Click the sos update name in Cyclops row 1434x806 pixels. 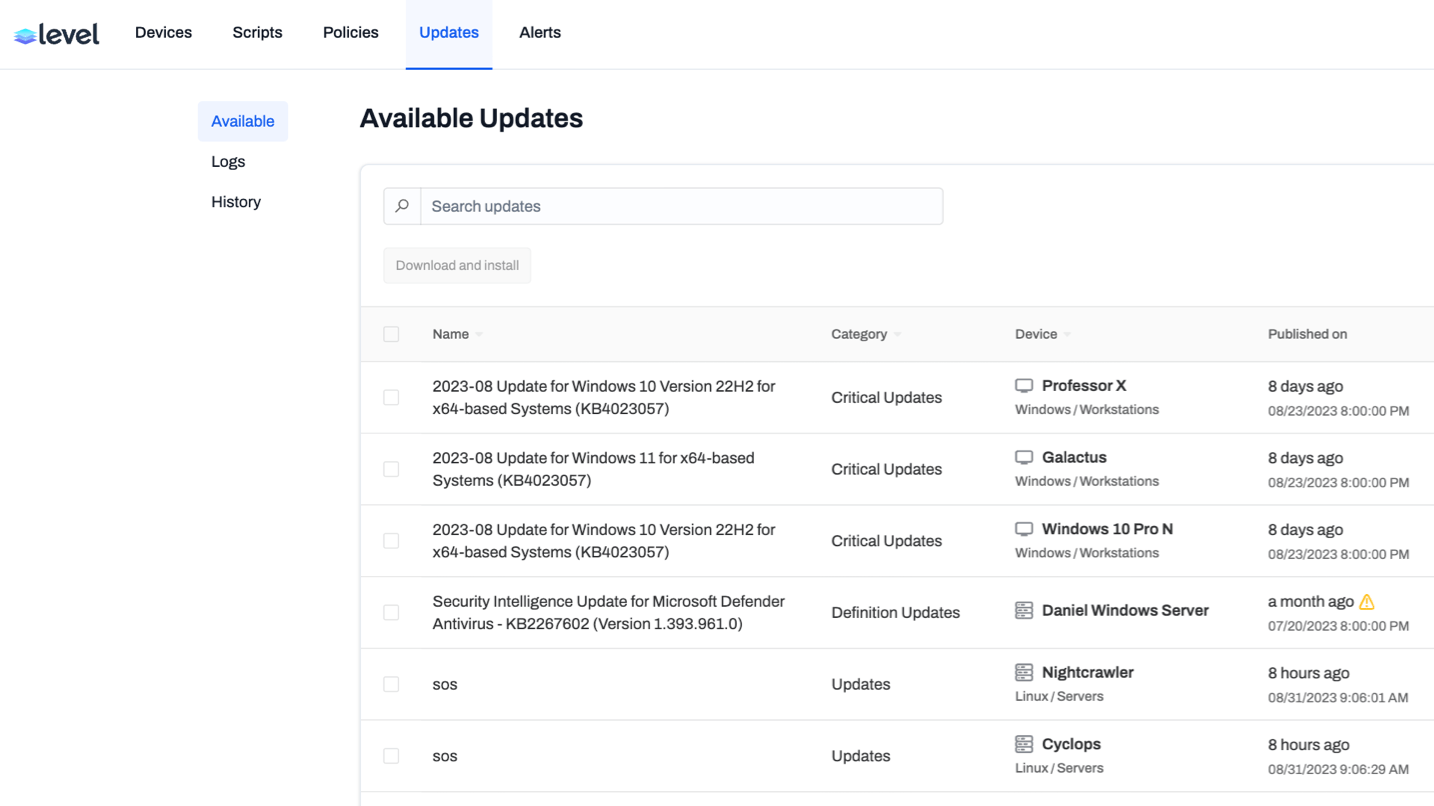point(445,757)
